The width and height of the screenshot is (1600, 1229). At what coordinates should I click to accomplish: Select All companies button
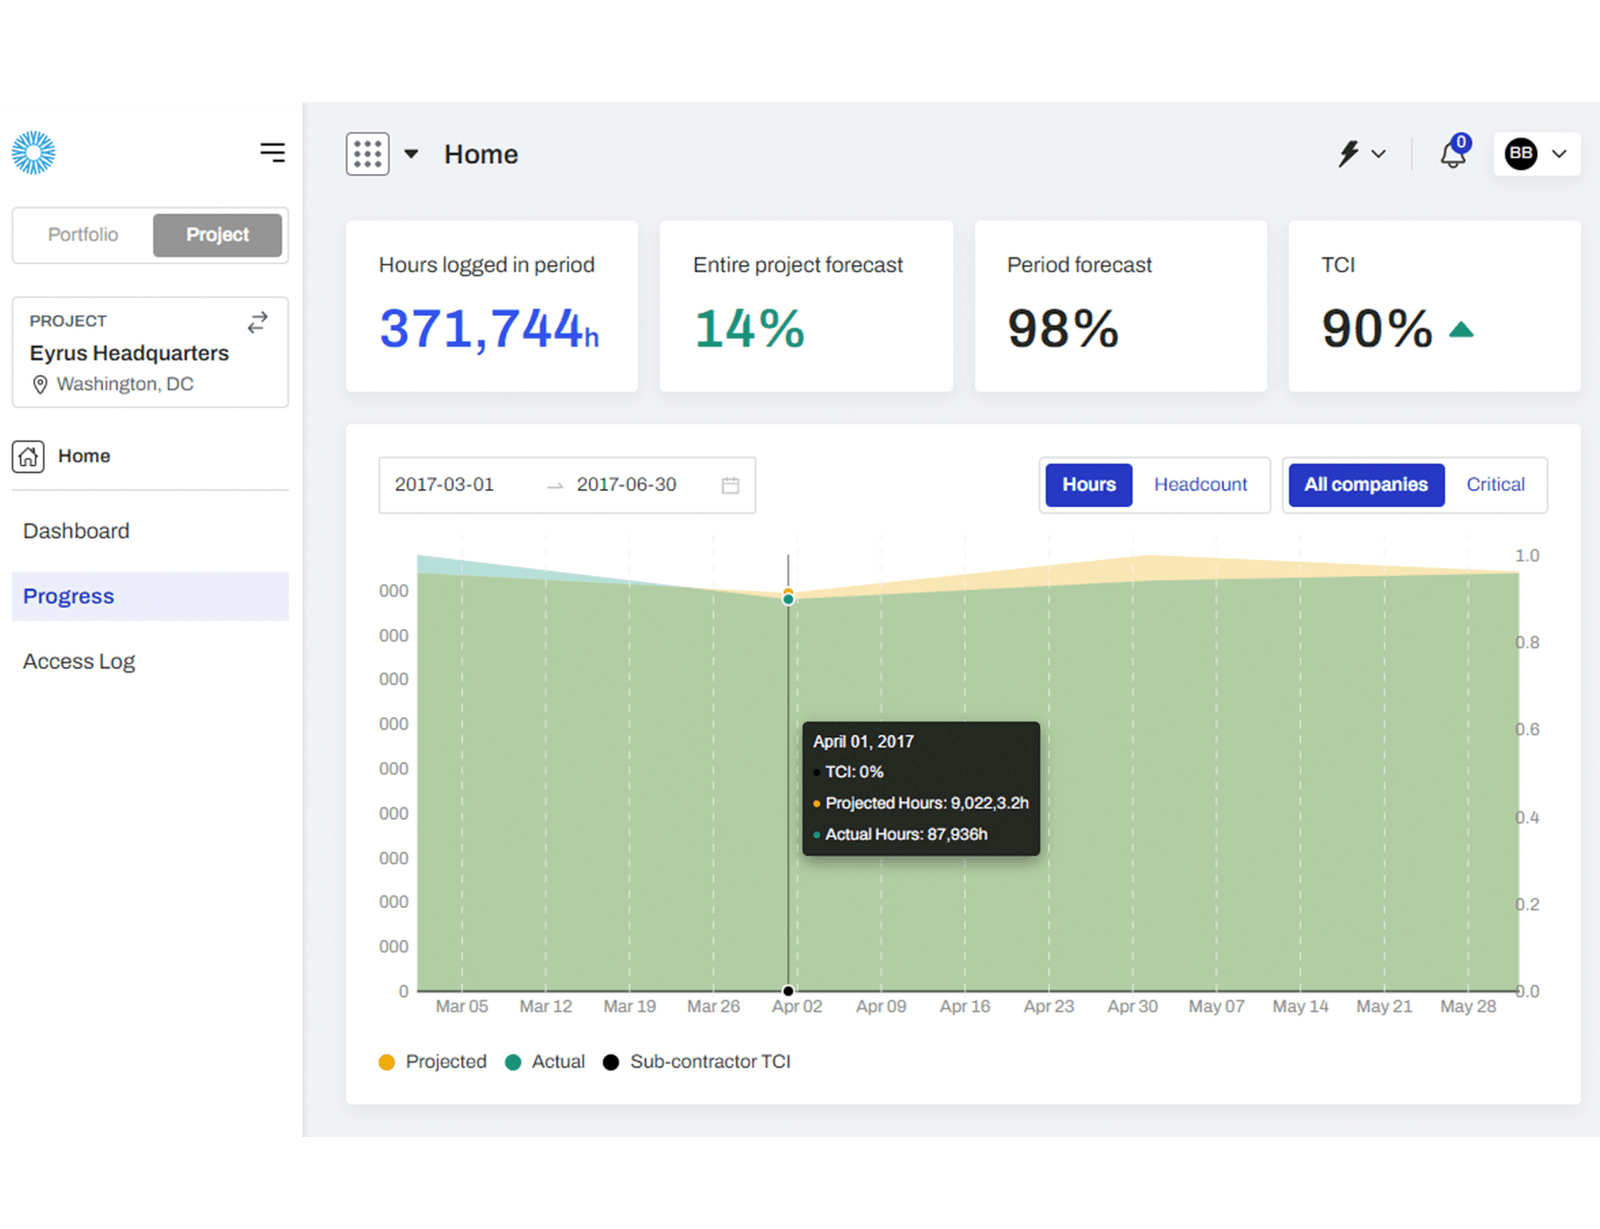click(x=1366, y=485)
